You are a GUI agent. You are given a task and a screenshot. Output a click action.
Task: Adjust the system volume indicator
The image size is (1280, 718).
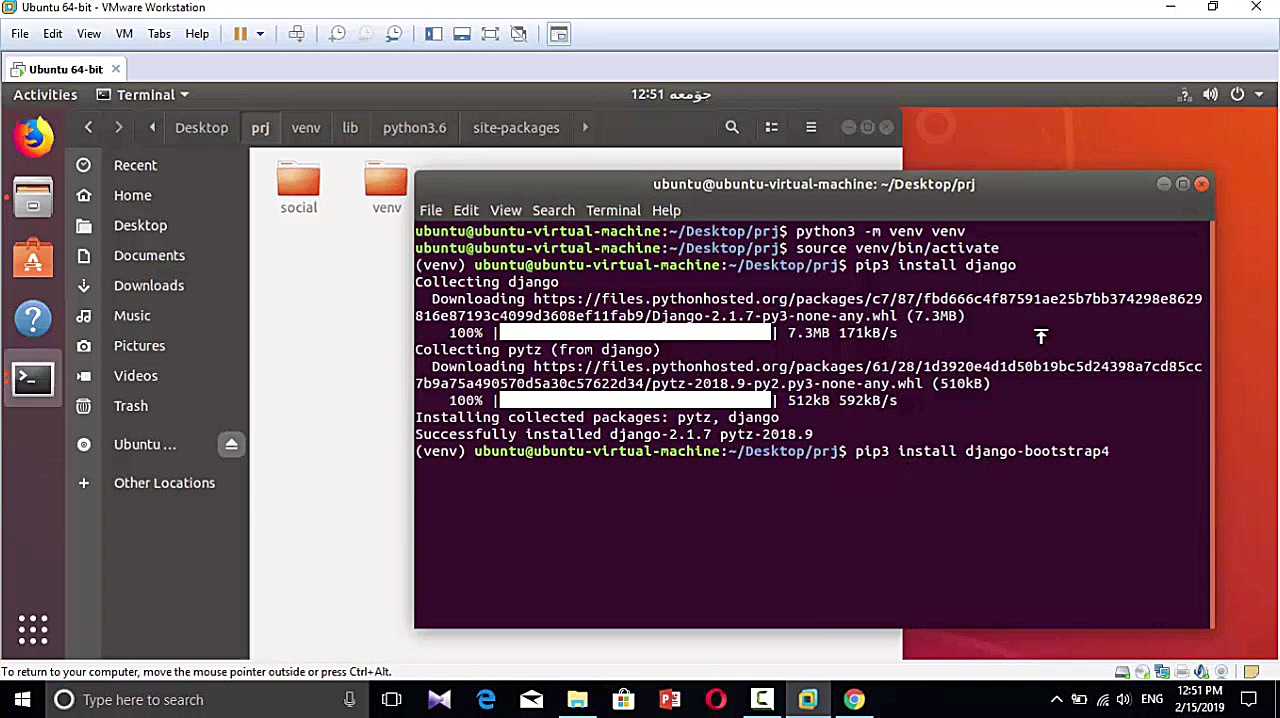[1210, 94]
